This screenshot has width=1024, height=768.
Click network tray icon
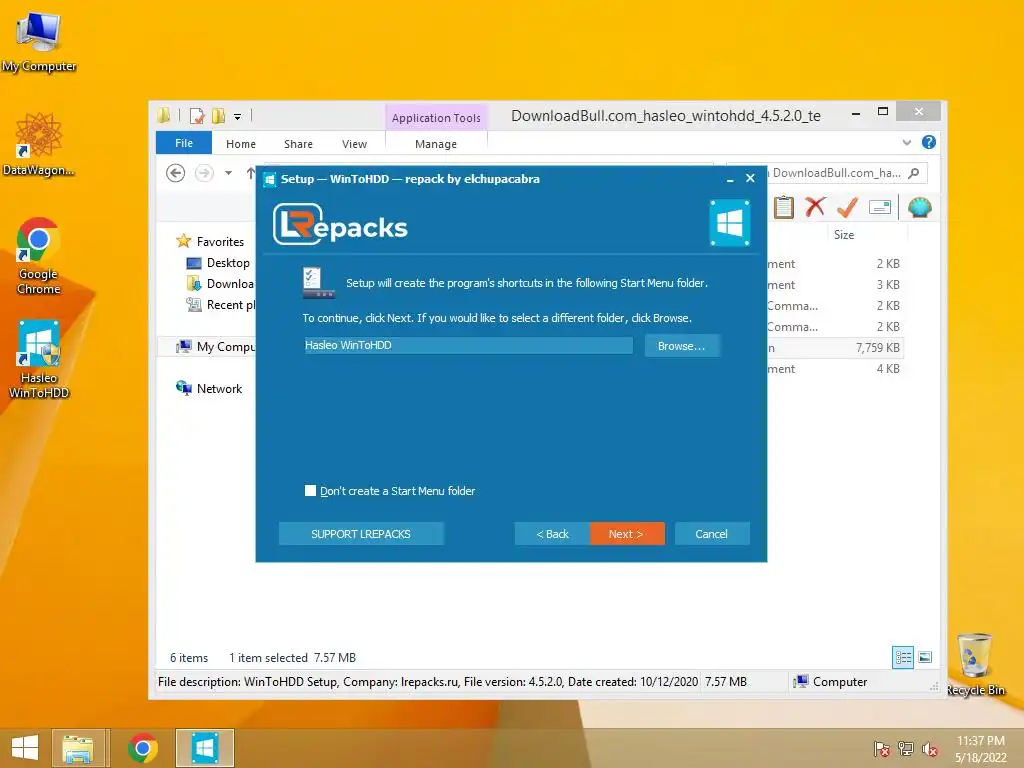906,748
